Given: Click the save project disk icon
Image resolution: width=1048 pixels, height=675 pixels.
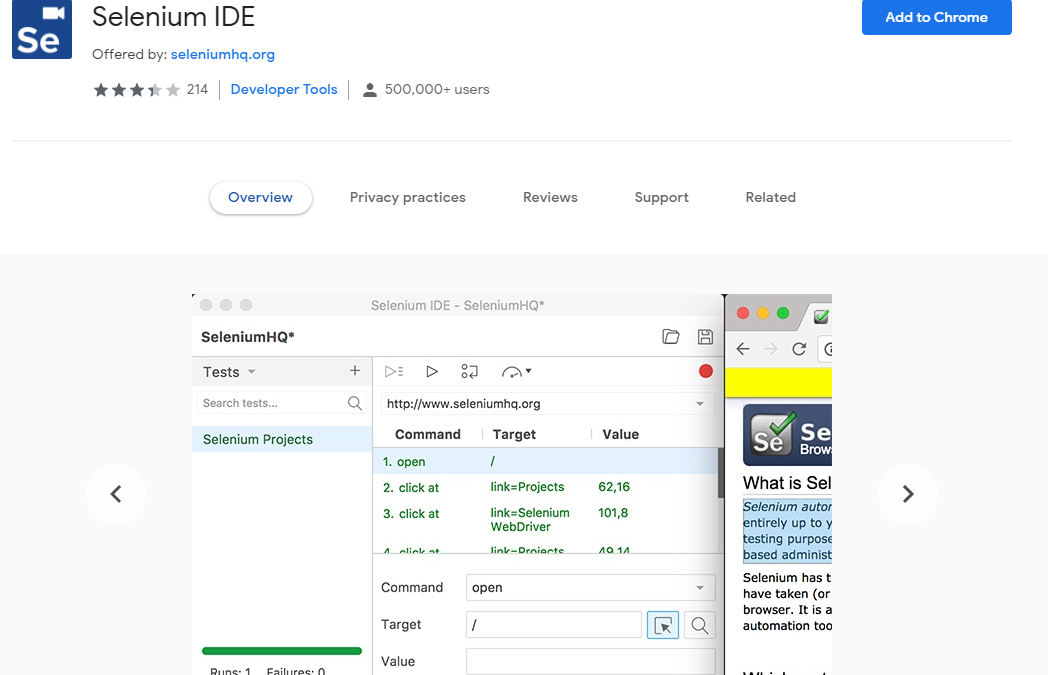Looking at the screenshot, I should point(705,337).
